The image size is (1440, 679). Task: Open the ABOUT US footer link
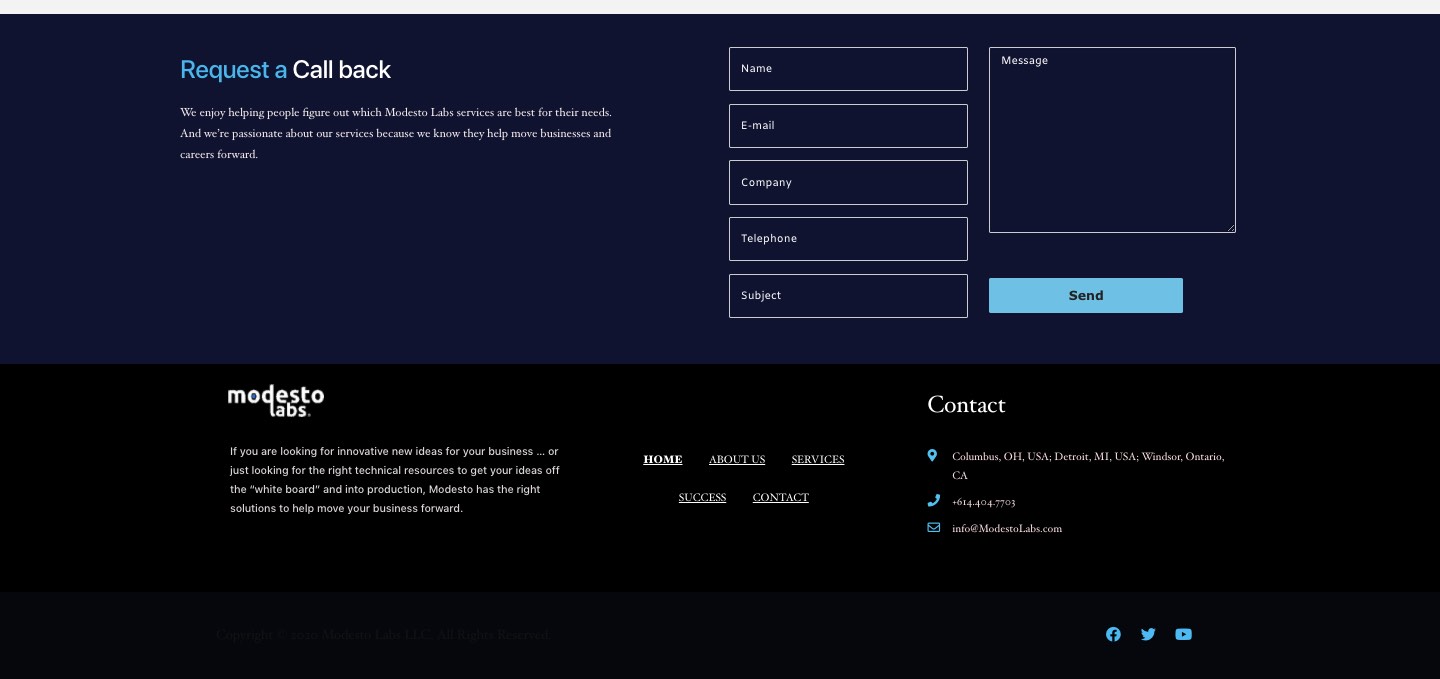[x=737, y=460]
